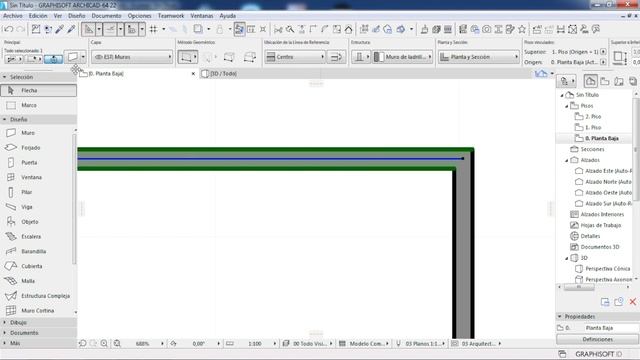Click the zoom-in magnifier in bottom bar
The height and width of the screenshot is (360, 640).
[104, 344]
